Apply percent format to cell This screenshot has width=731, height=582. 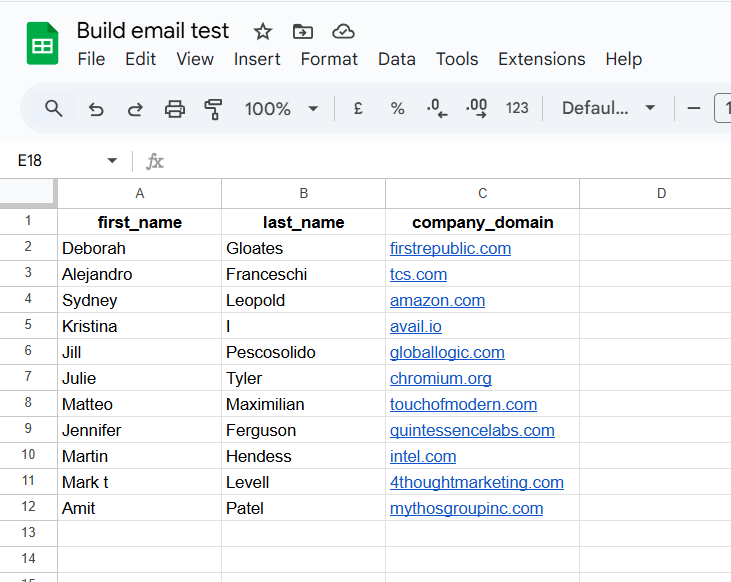click(x=397, y=108)
